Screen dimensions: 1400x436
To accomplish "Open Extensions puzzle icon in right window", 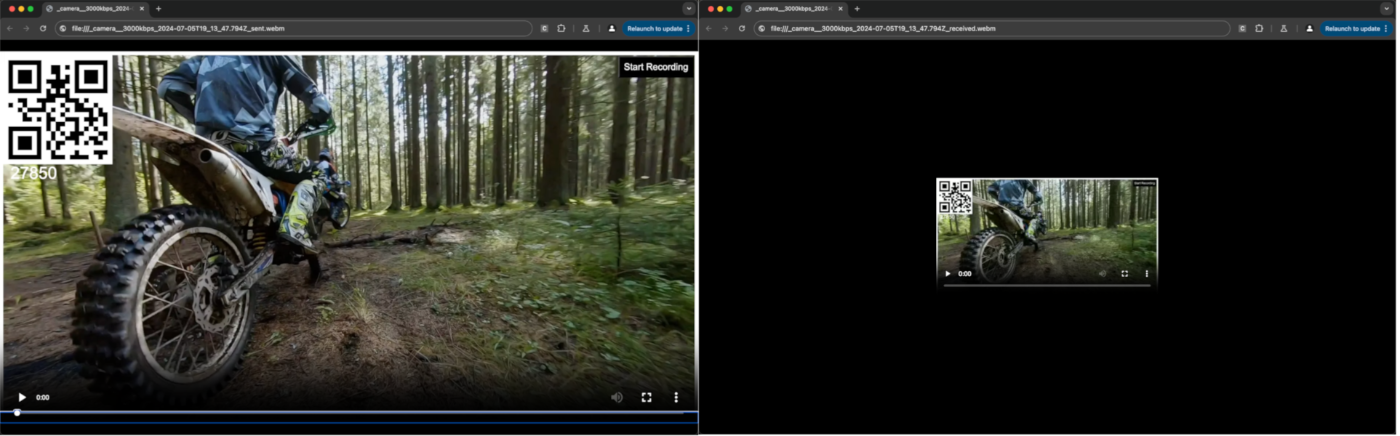I will coord(1260,28).
